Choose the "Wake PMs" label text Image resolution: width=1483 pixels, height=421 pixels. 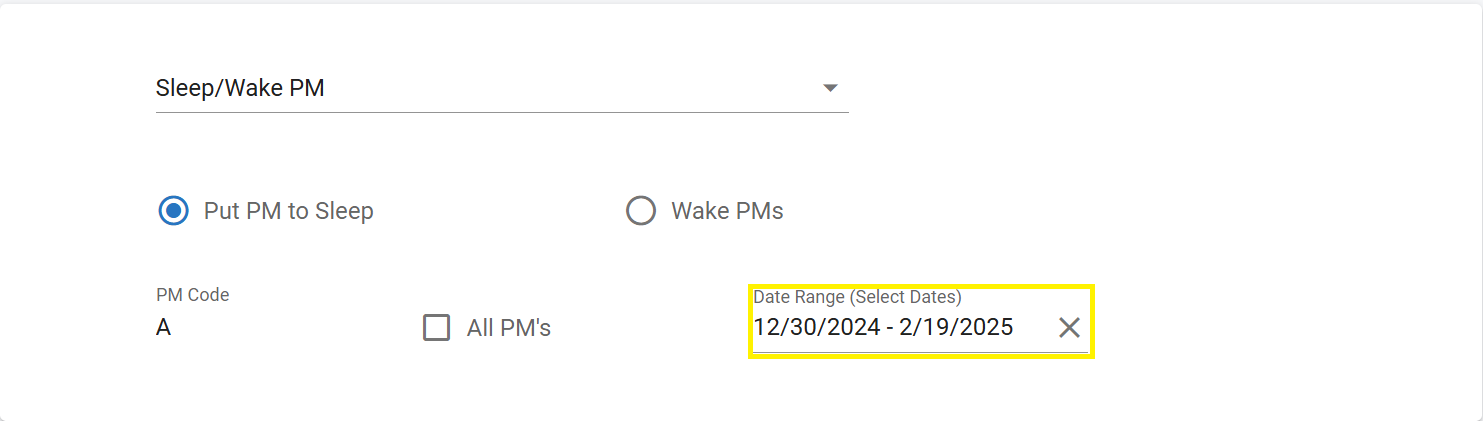727,211
